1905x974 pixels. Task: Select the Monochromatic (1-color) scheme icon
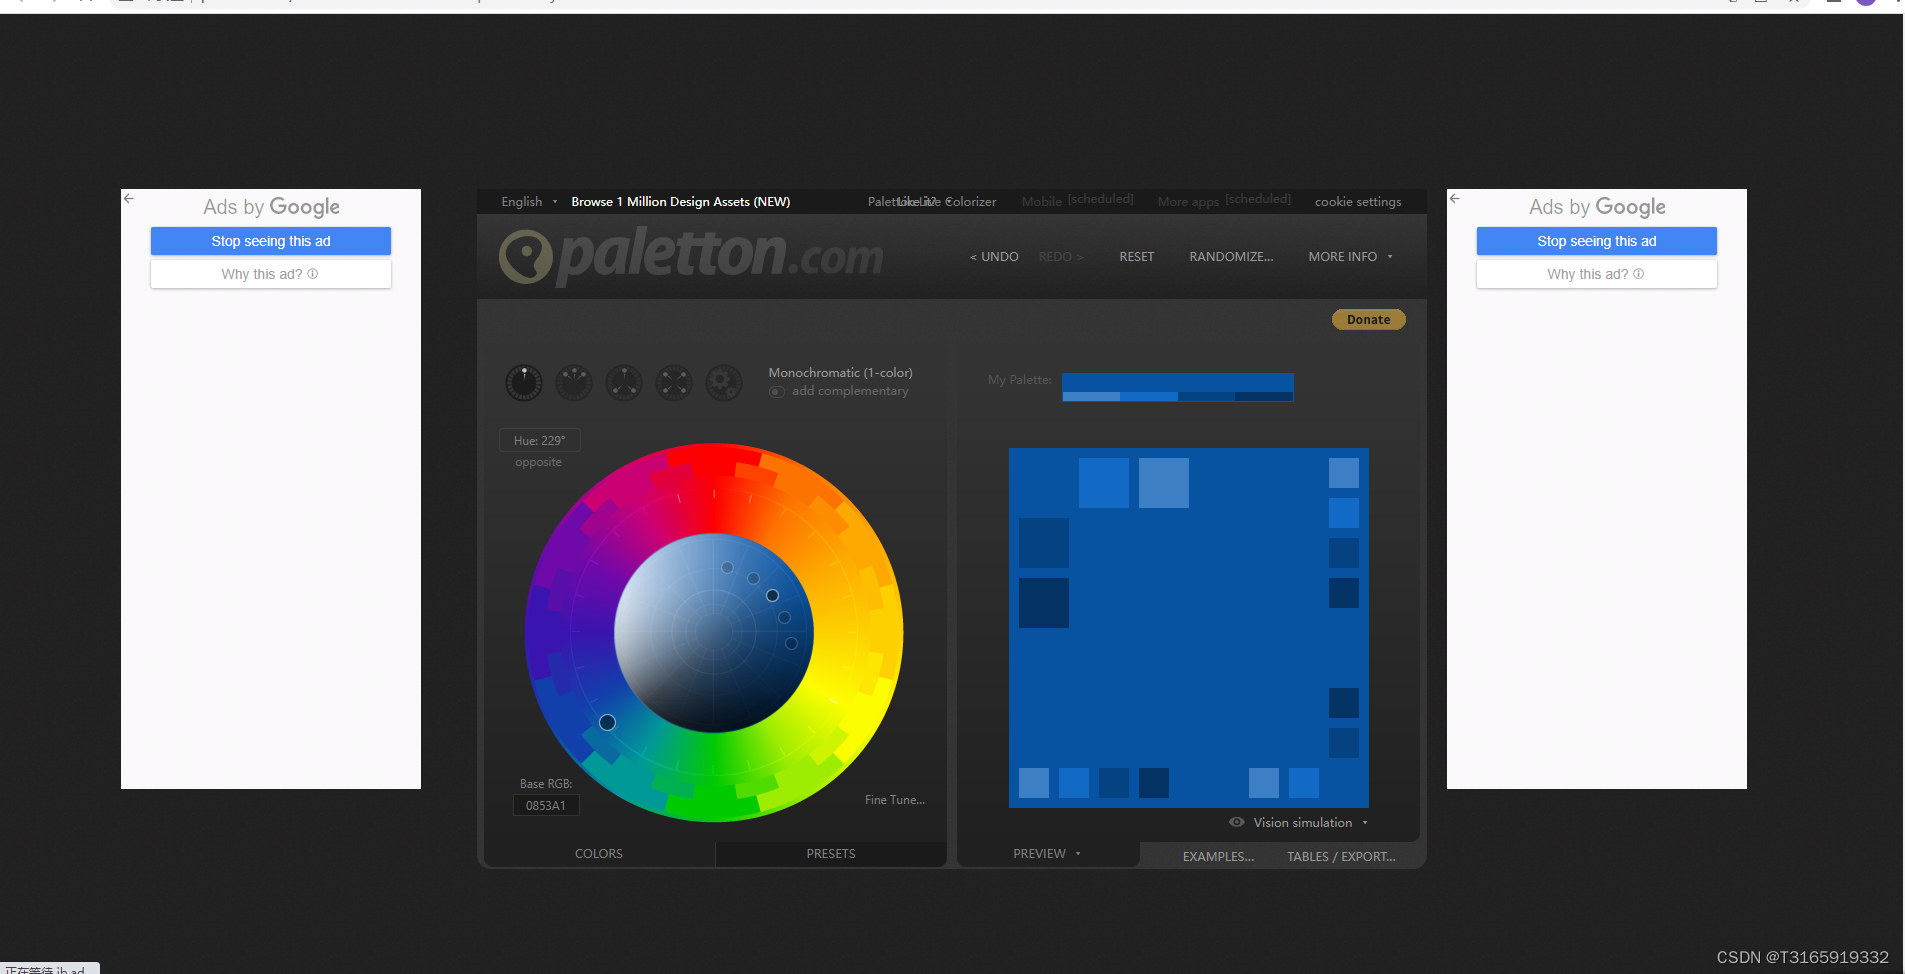pyautogui.click(x=524, y=383)
